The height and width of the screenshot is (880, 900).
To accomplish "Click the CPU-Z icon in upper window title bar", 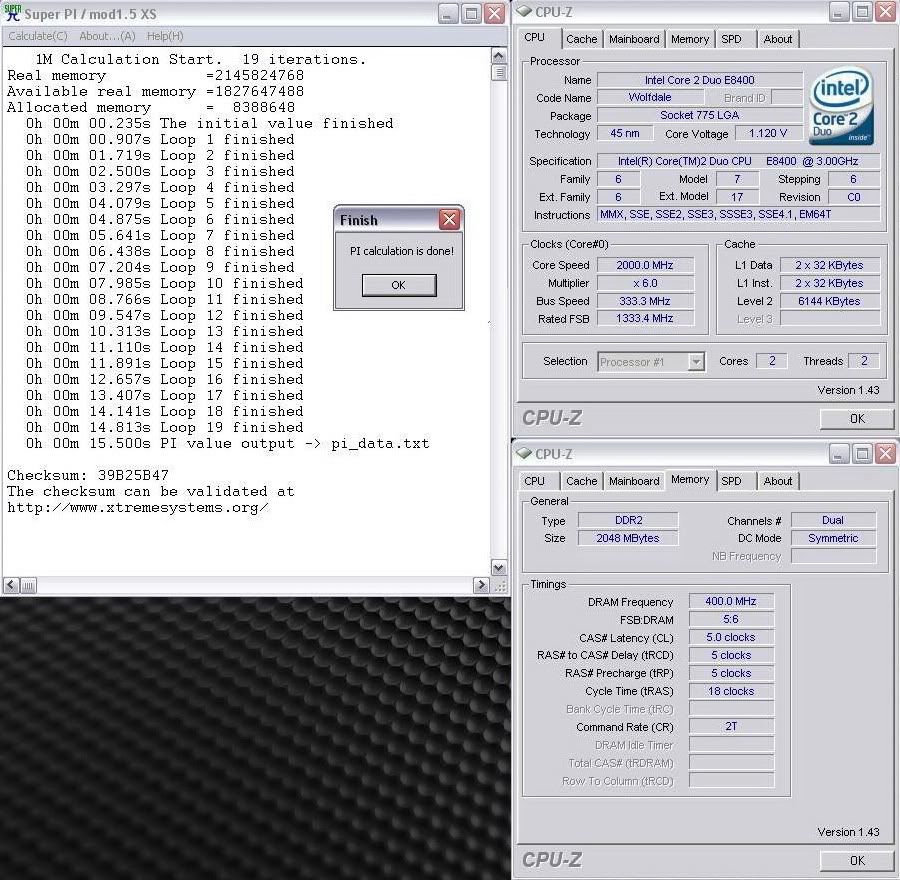I will [524, 11].
